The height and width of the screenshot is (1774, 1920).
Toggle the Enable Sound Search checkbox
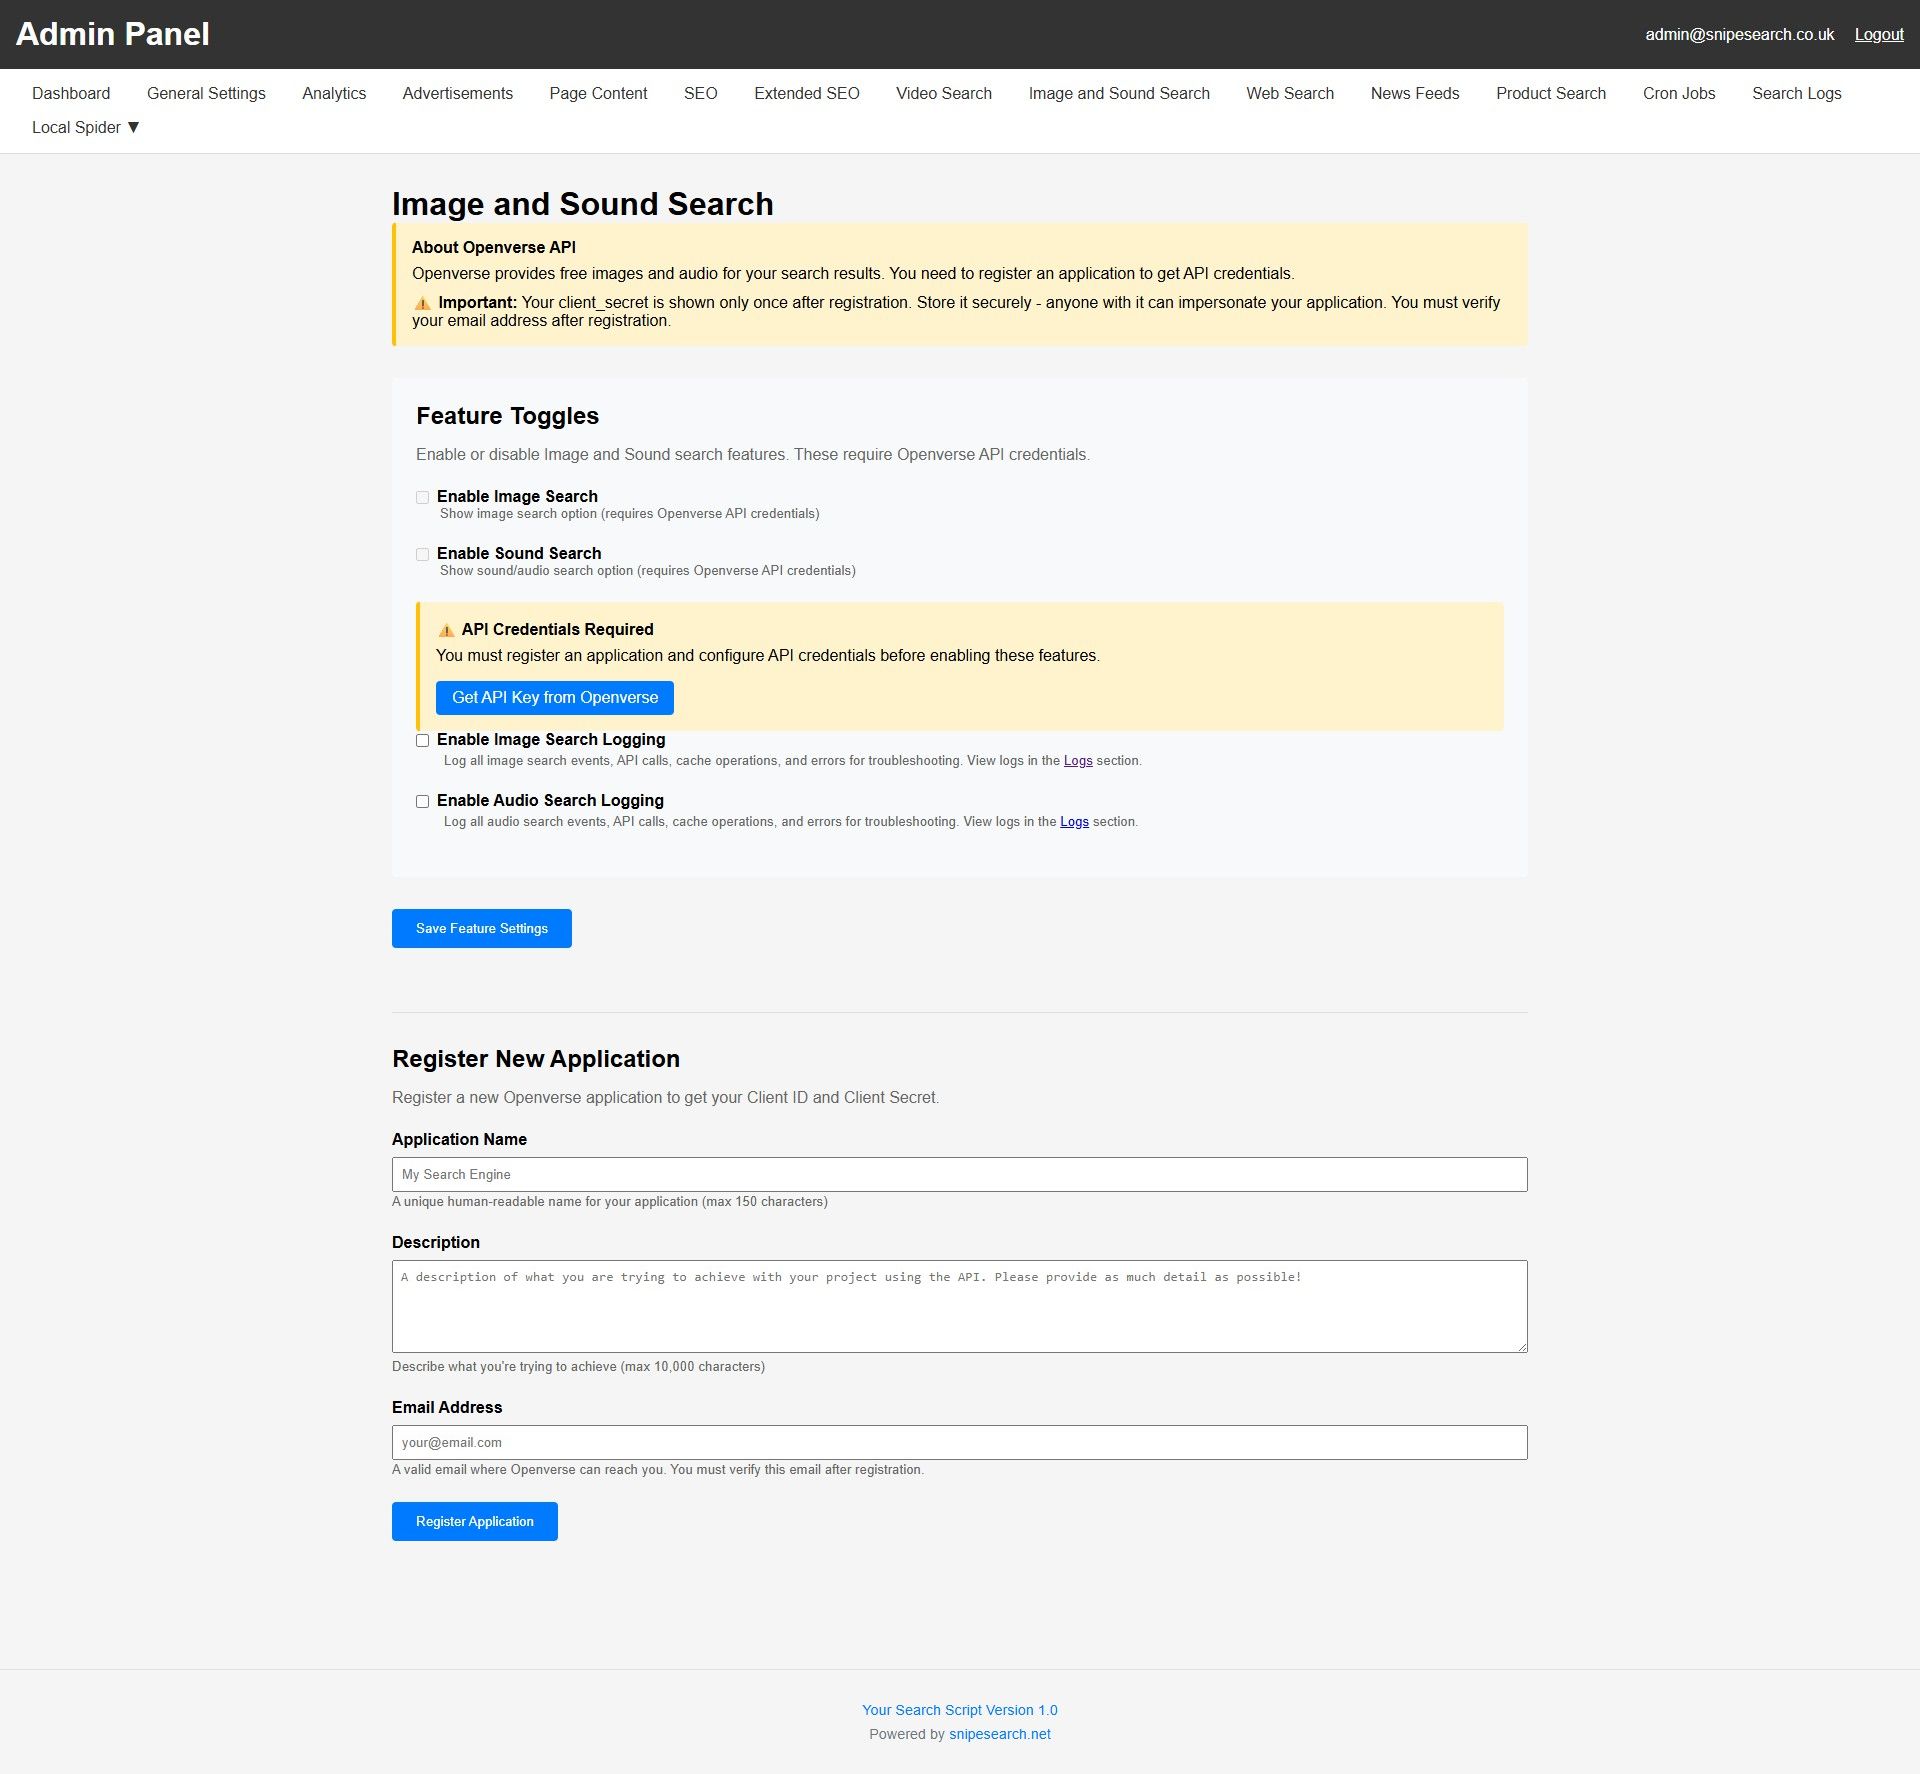click(422, 554)
